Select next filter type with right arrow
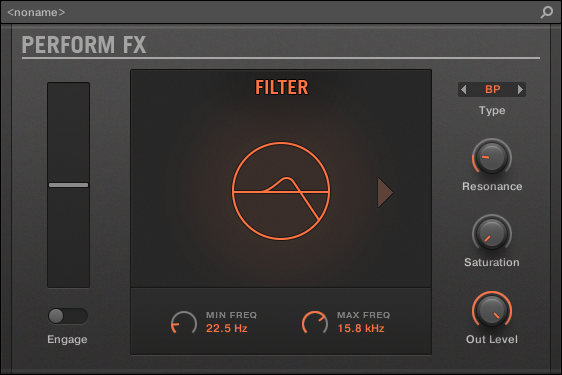Screen dimensions: 562x375 (520, 89)
